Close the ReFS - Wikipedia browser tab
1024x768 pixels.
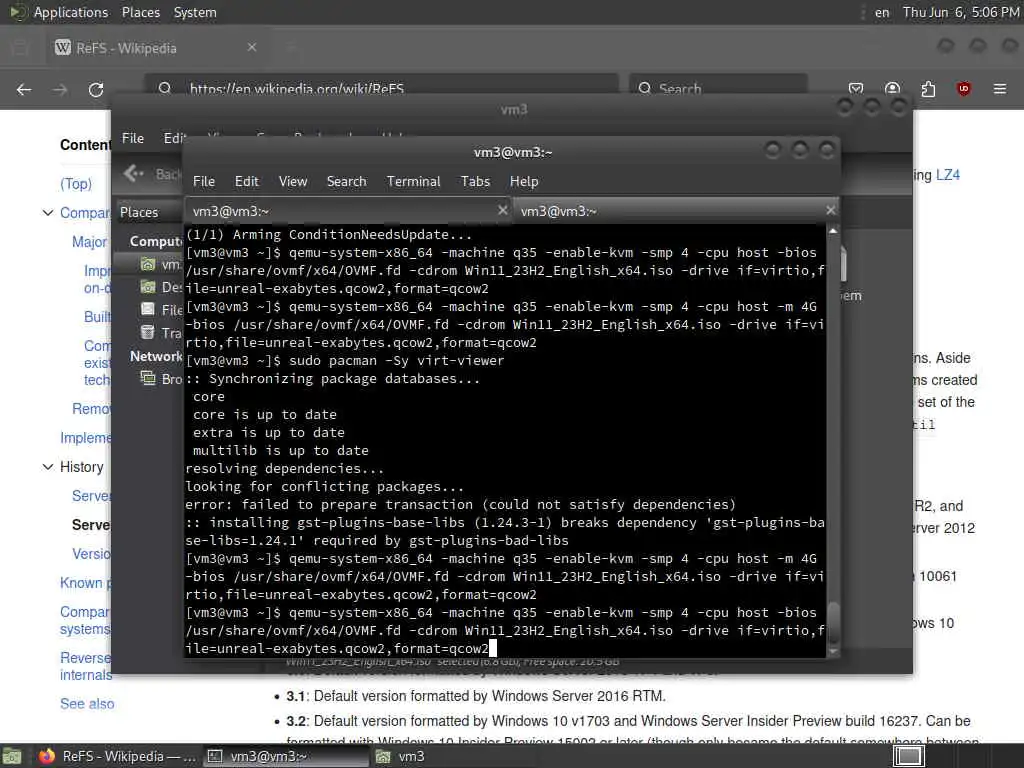click(x=252, y=47)
